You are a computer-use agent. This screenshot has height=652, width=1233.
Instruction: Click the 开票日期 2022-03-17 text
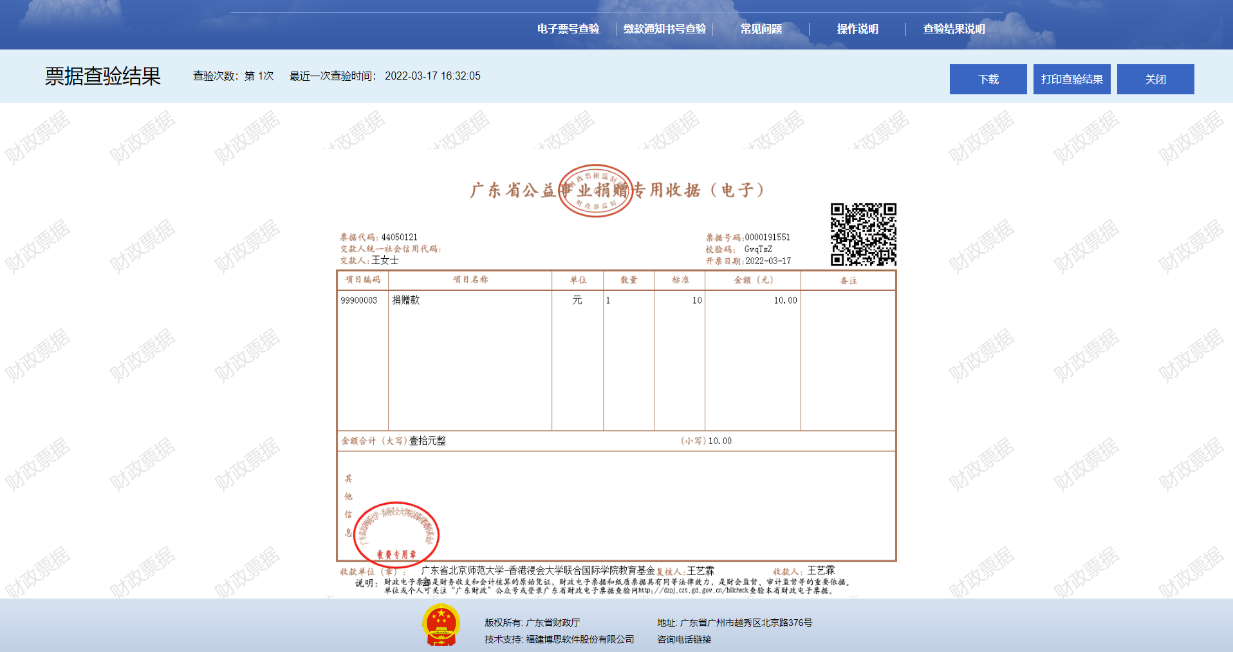coord(767,260)
